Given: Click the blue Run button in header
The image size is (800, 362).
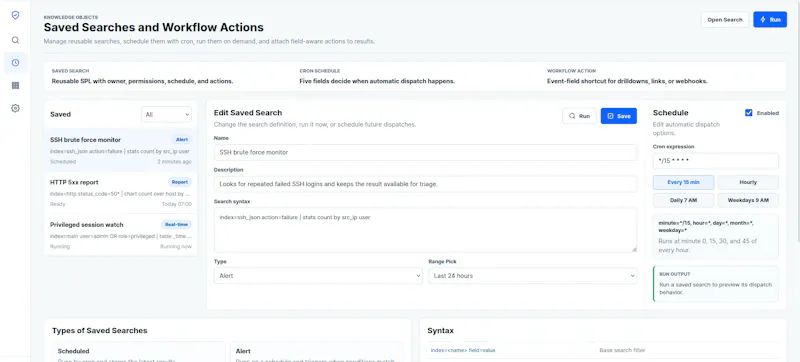Looking at the screenshot, I should [770, 19].
